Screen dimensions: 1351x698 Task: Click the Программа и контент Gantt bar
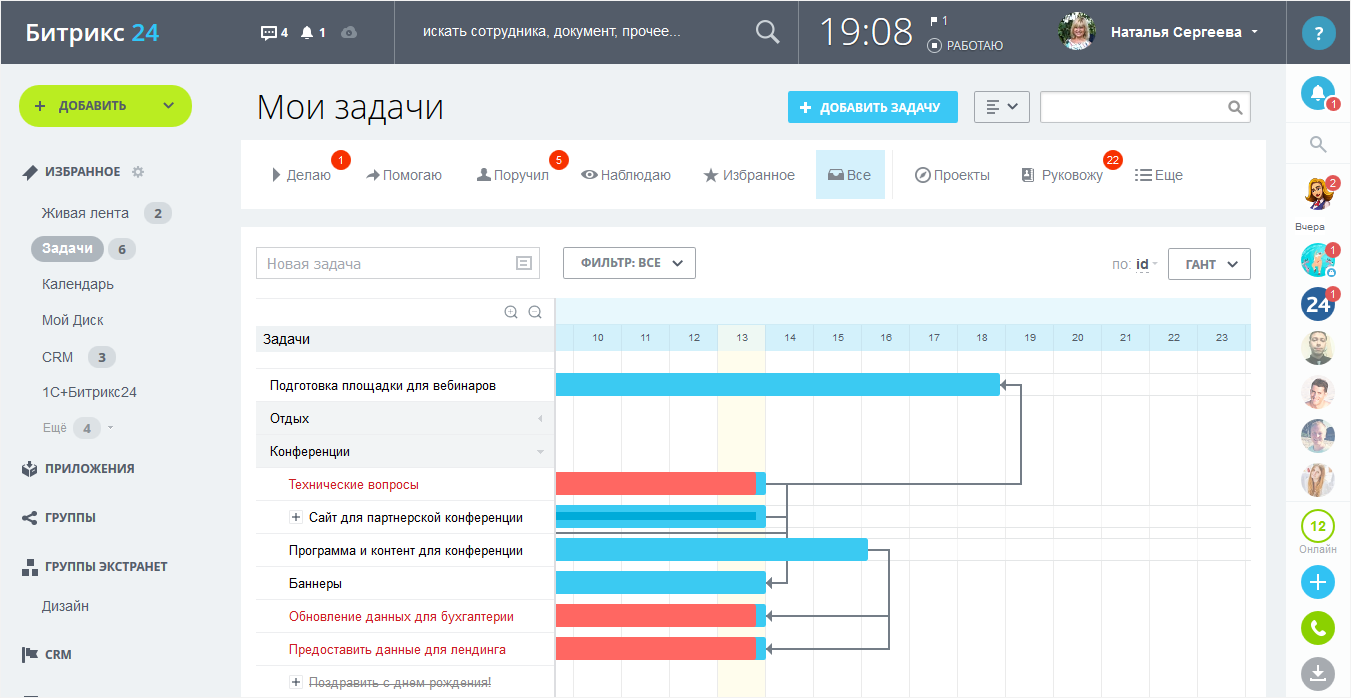710,550
